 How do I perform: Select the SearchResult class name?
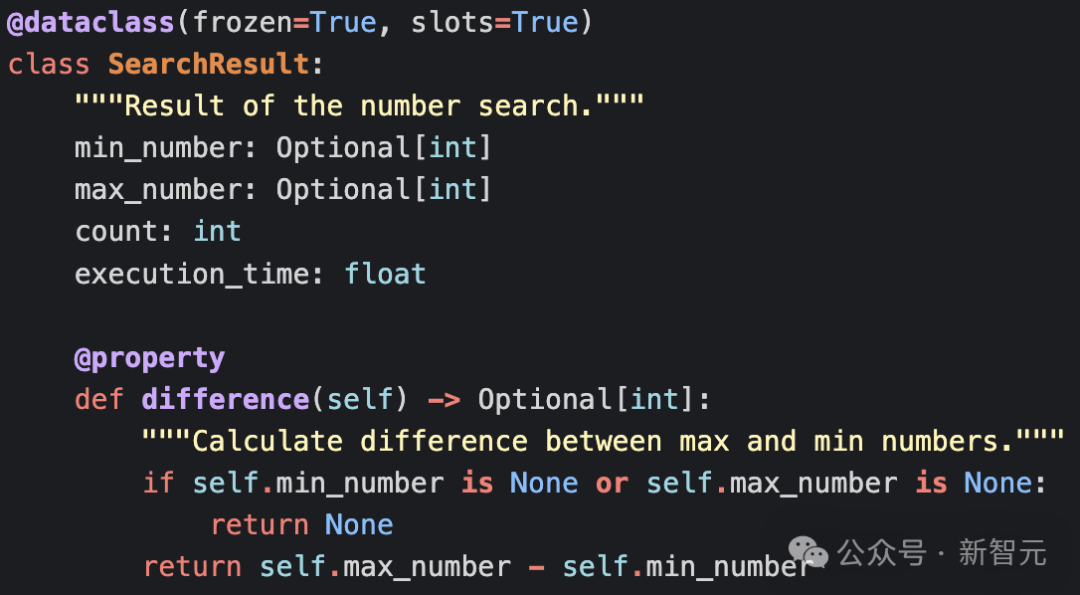coord(208,64)
